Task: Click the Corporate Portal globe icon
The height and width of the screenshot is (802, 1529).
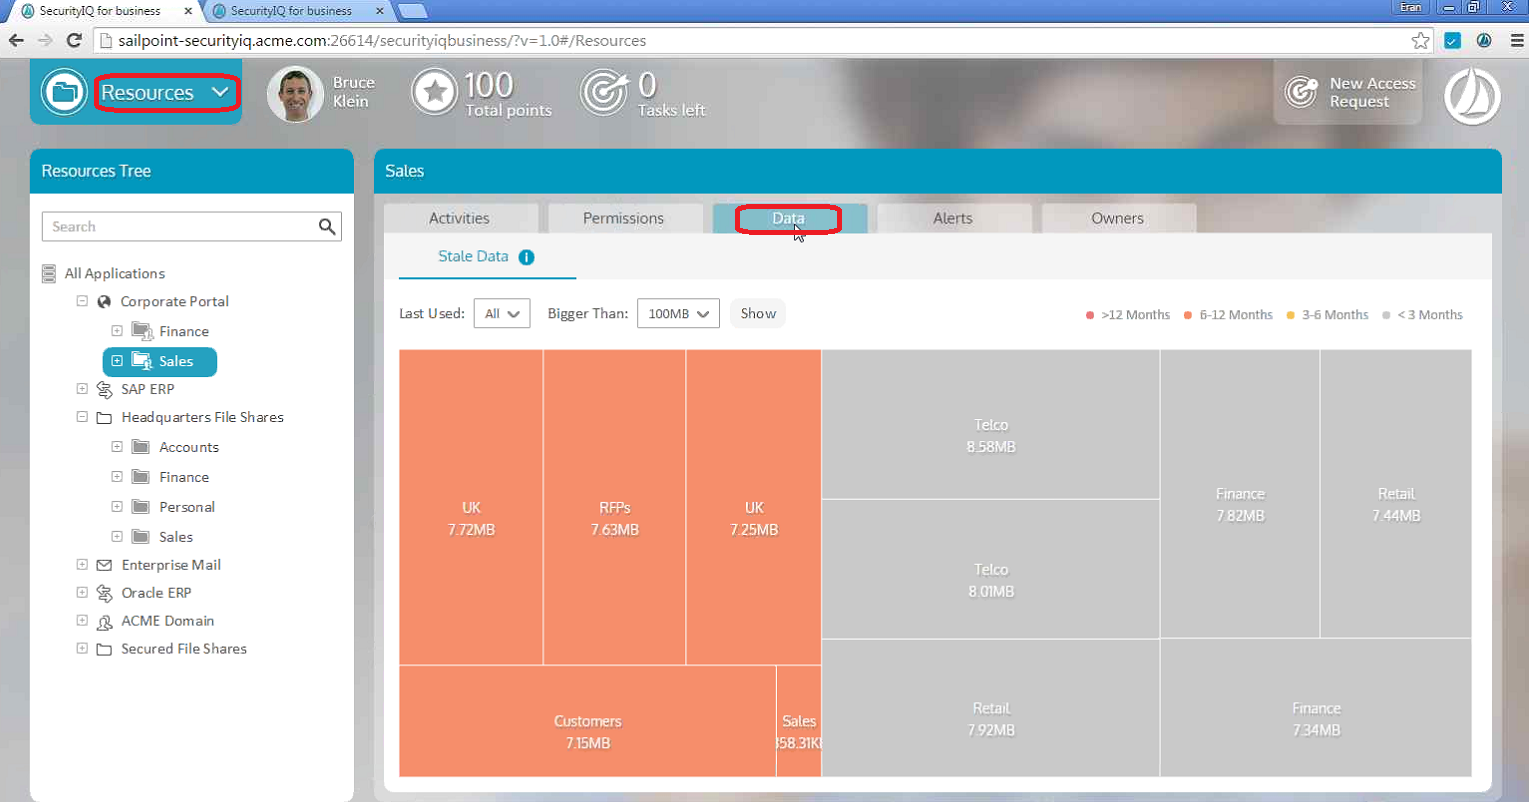Action: click(x=104, y=301)
